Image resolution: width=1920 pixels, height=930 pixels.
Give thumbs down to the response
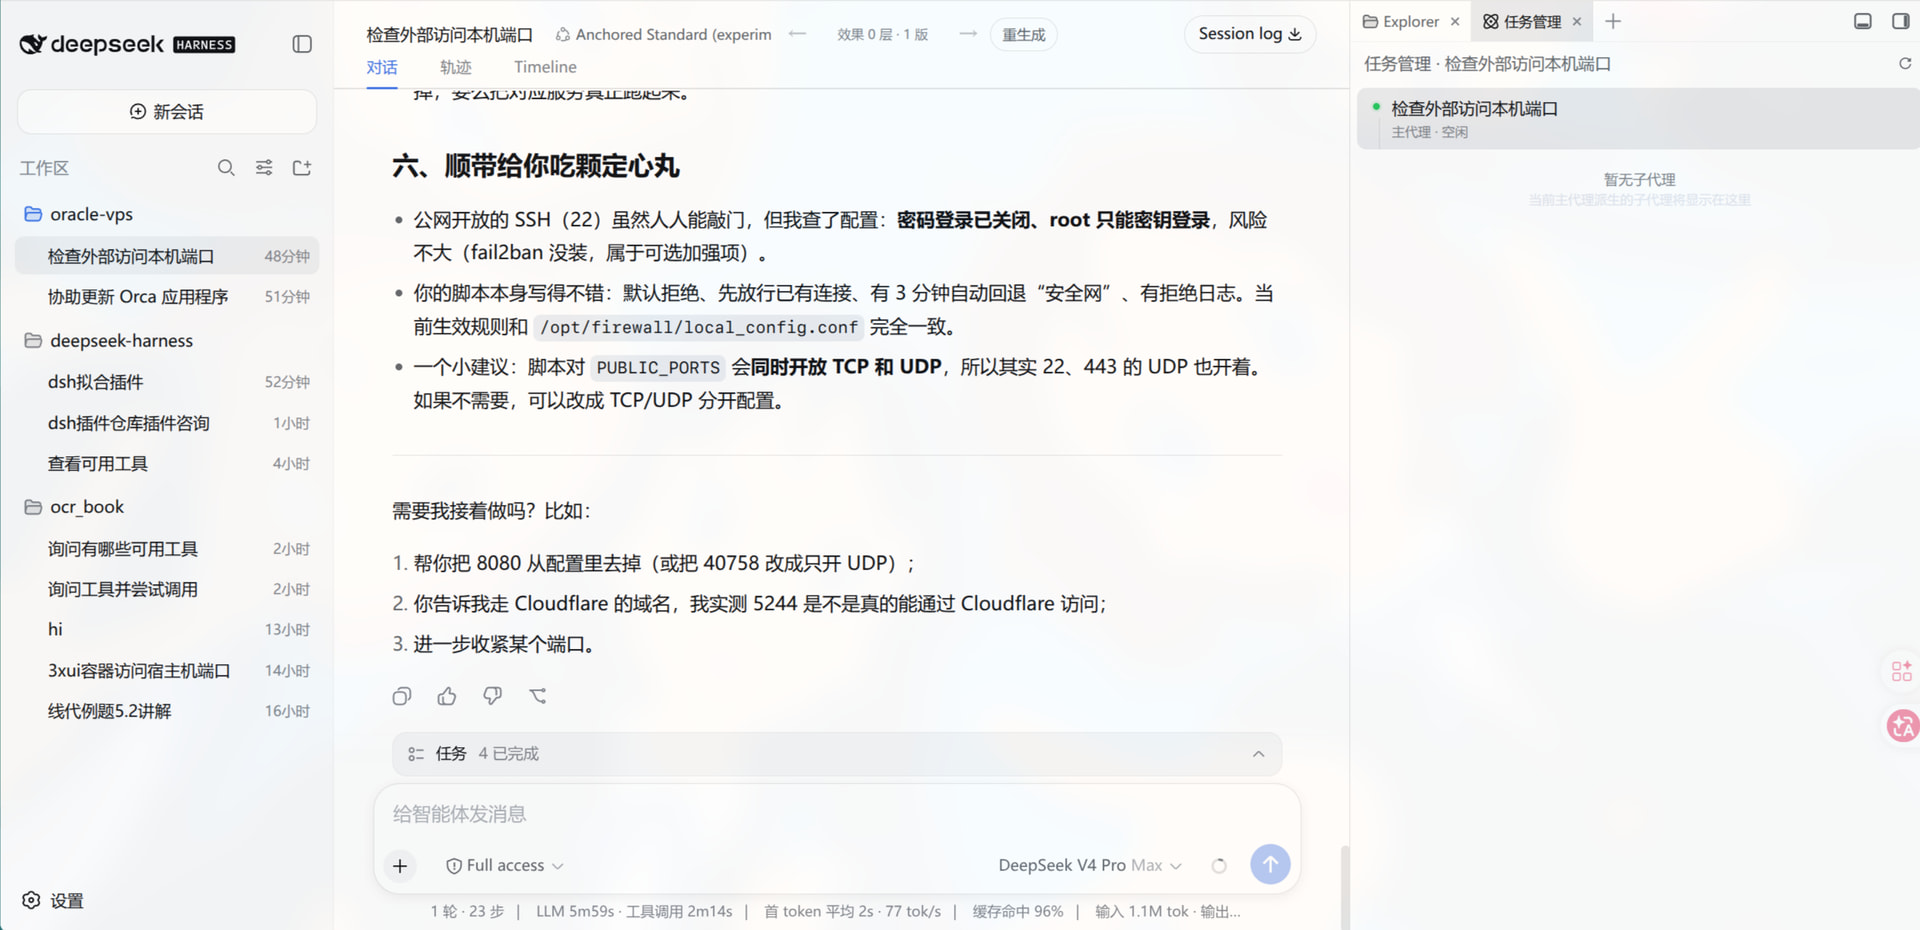click(x=492, y=696)
